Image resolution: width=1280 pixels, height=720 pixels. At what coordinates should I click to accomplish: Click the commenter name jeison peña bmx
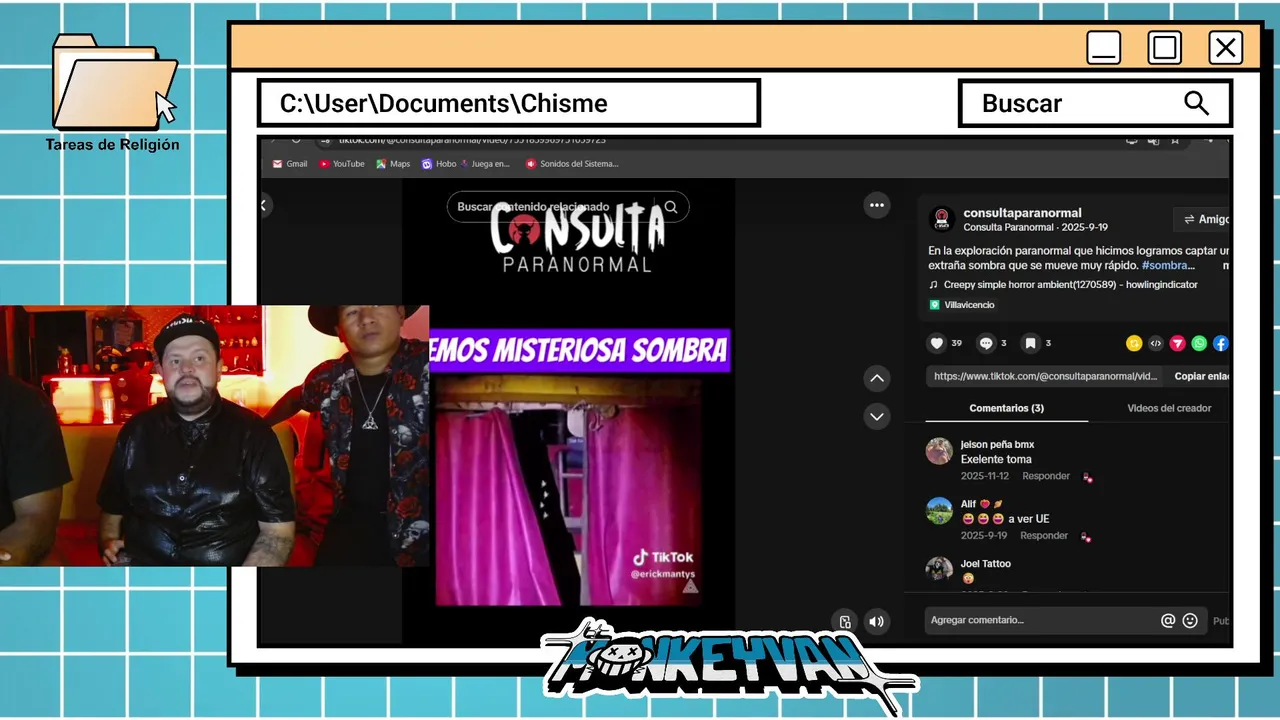(997, 444)
